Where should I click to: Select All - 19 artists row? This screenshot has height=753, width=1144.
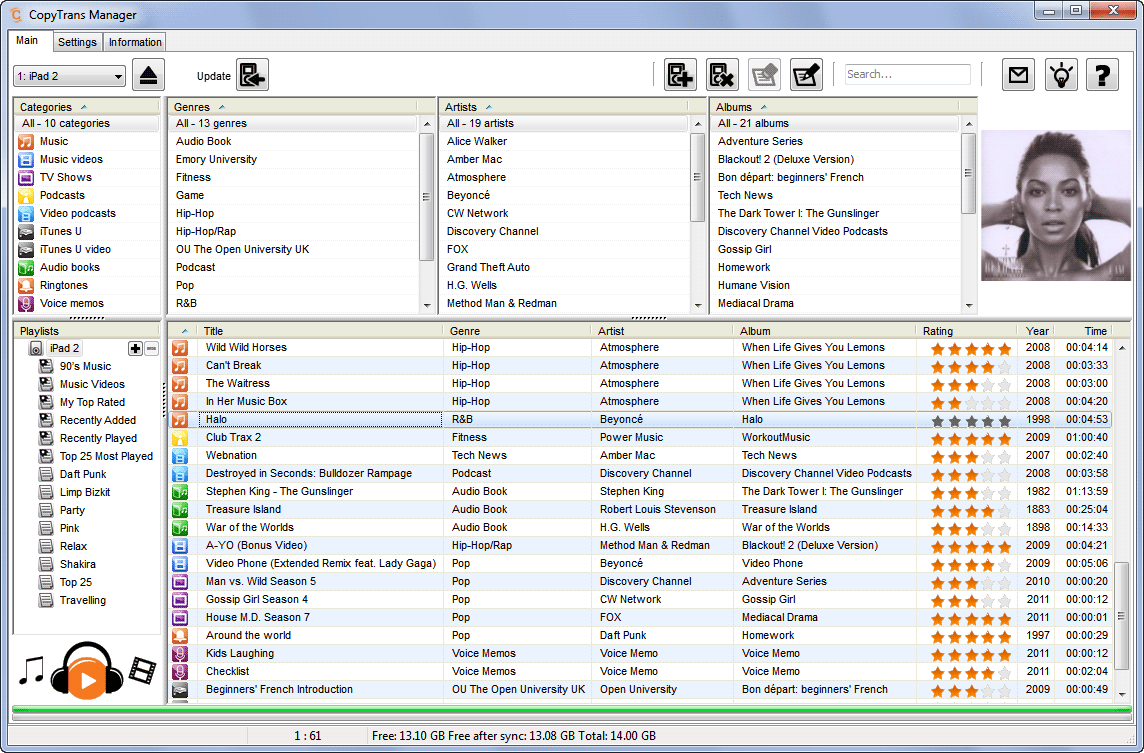tap(565, 123)
